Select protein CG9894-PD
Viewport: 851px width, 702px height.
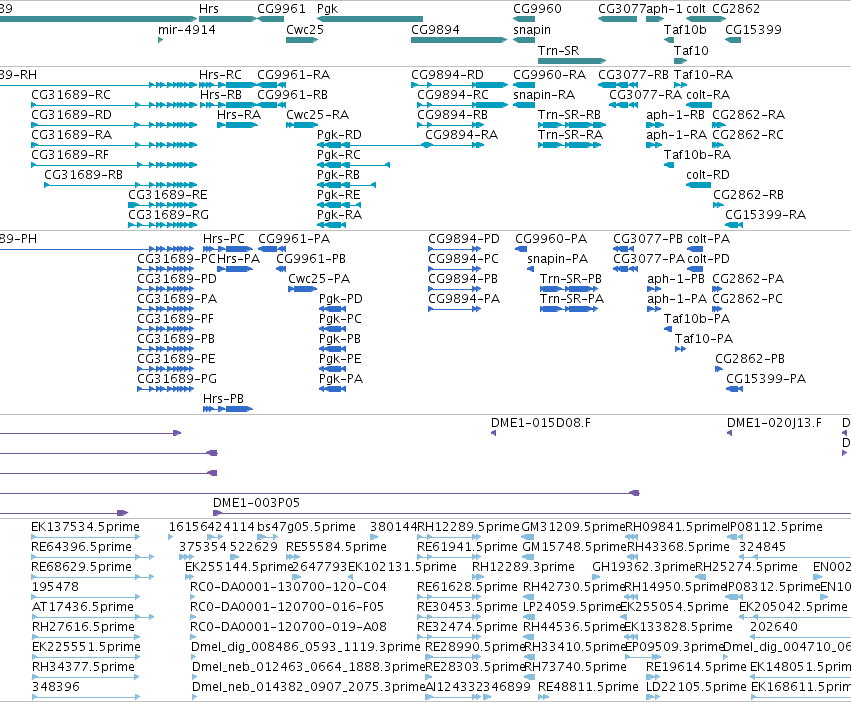coord(464,239)
